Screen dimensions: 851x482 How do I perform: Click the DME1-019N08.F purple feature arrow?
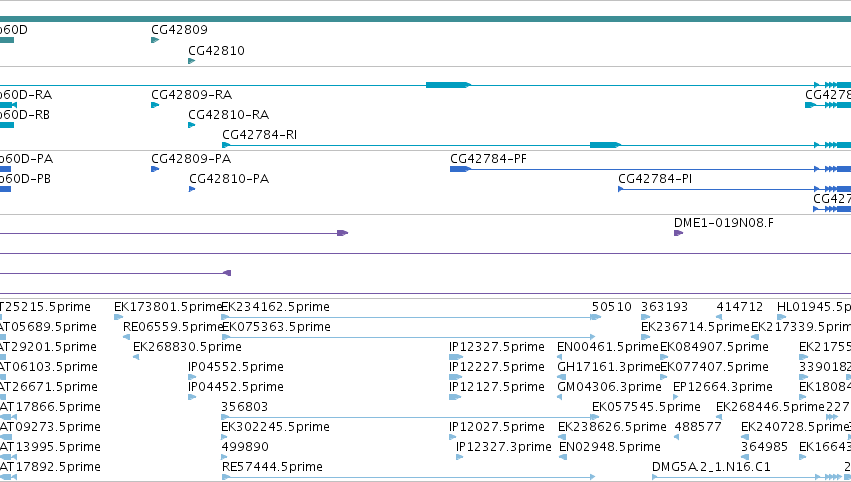coord(678,233)
